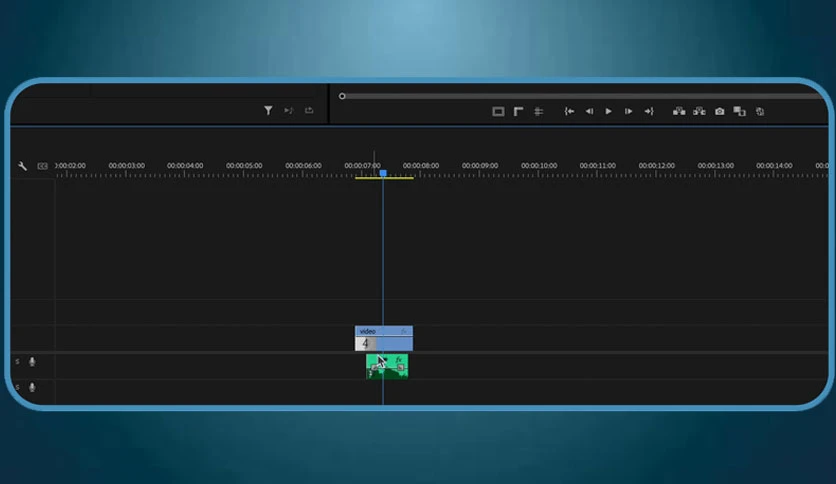Step back one frame

tap(589, 111)
